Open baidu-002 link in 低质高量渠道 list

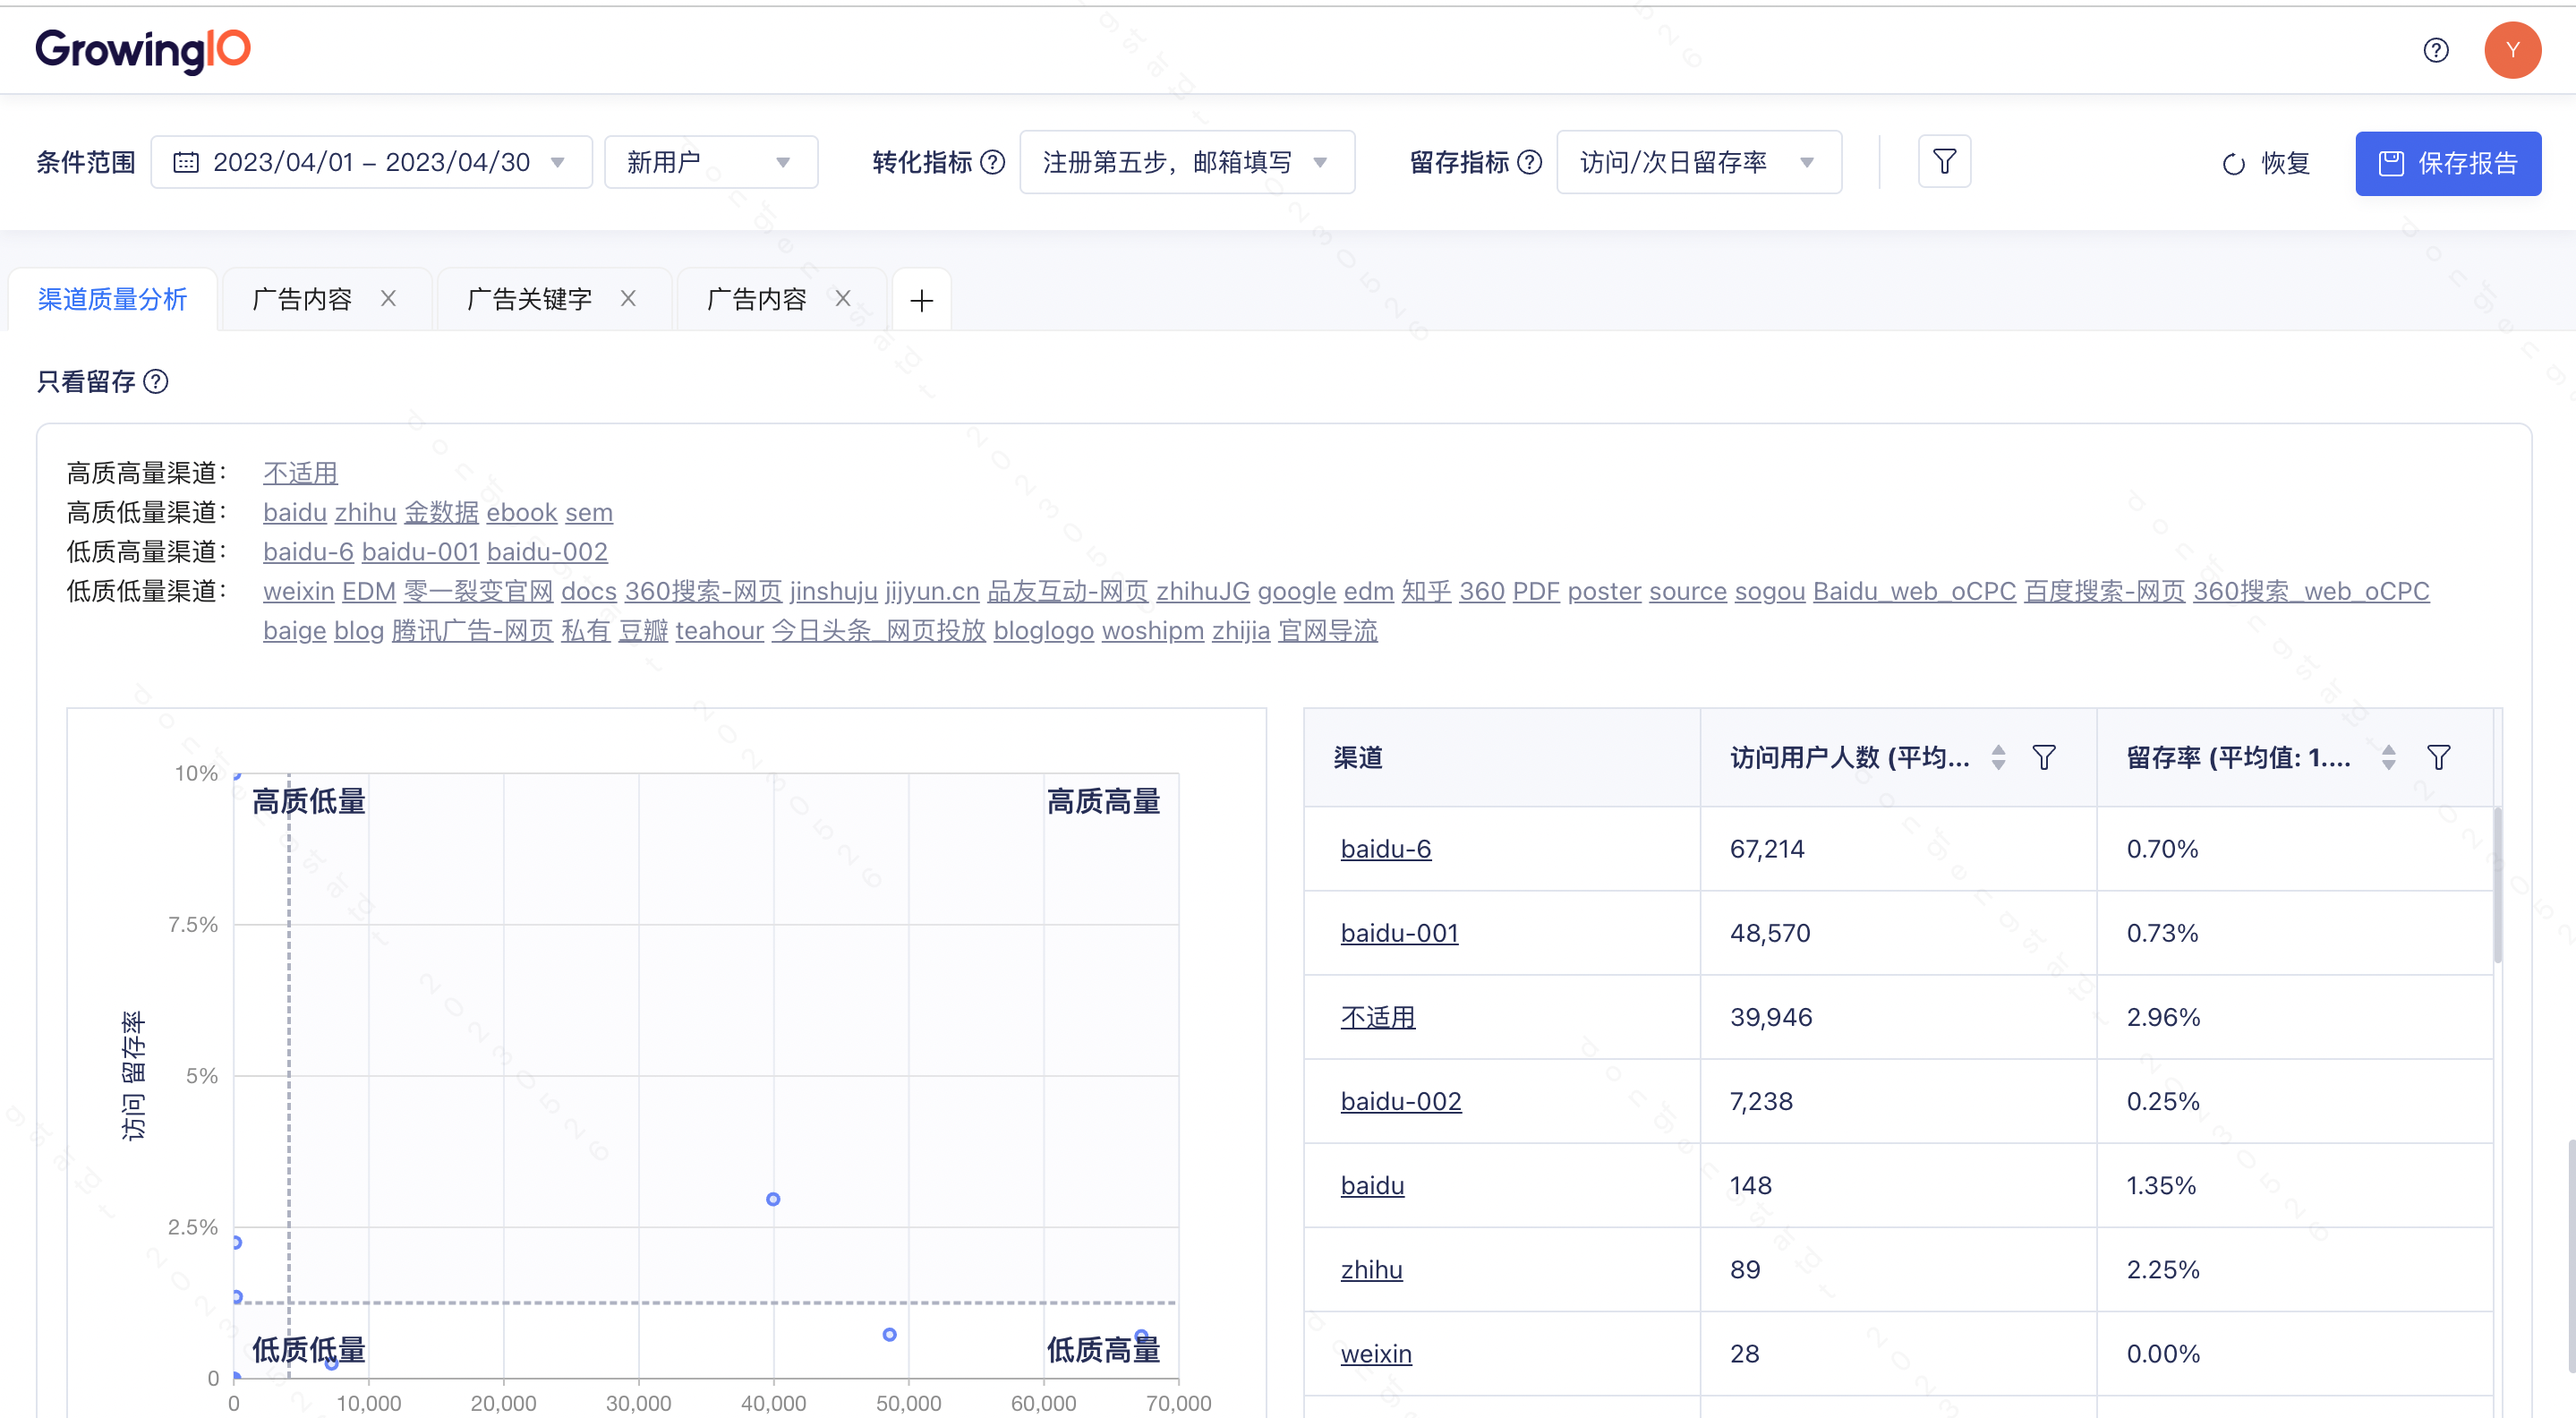[x=547, y=552]
